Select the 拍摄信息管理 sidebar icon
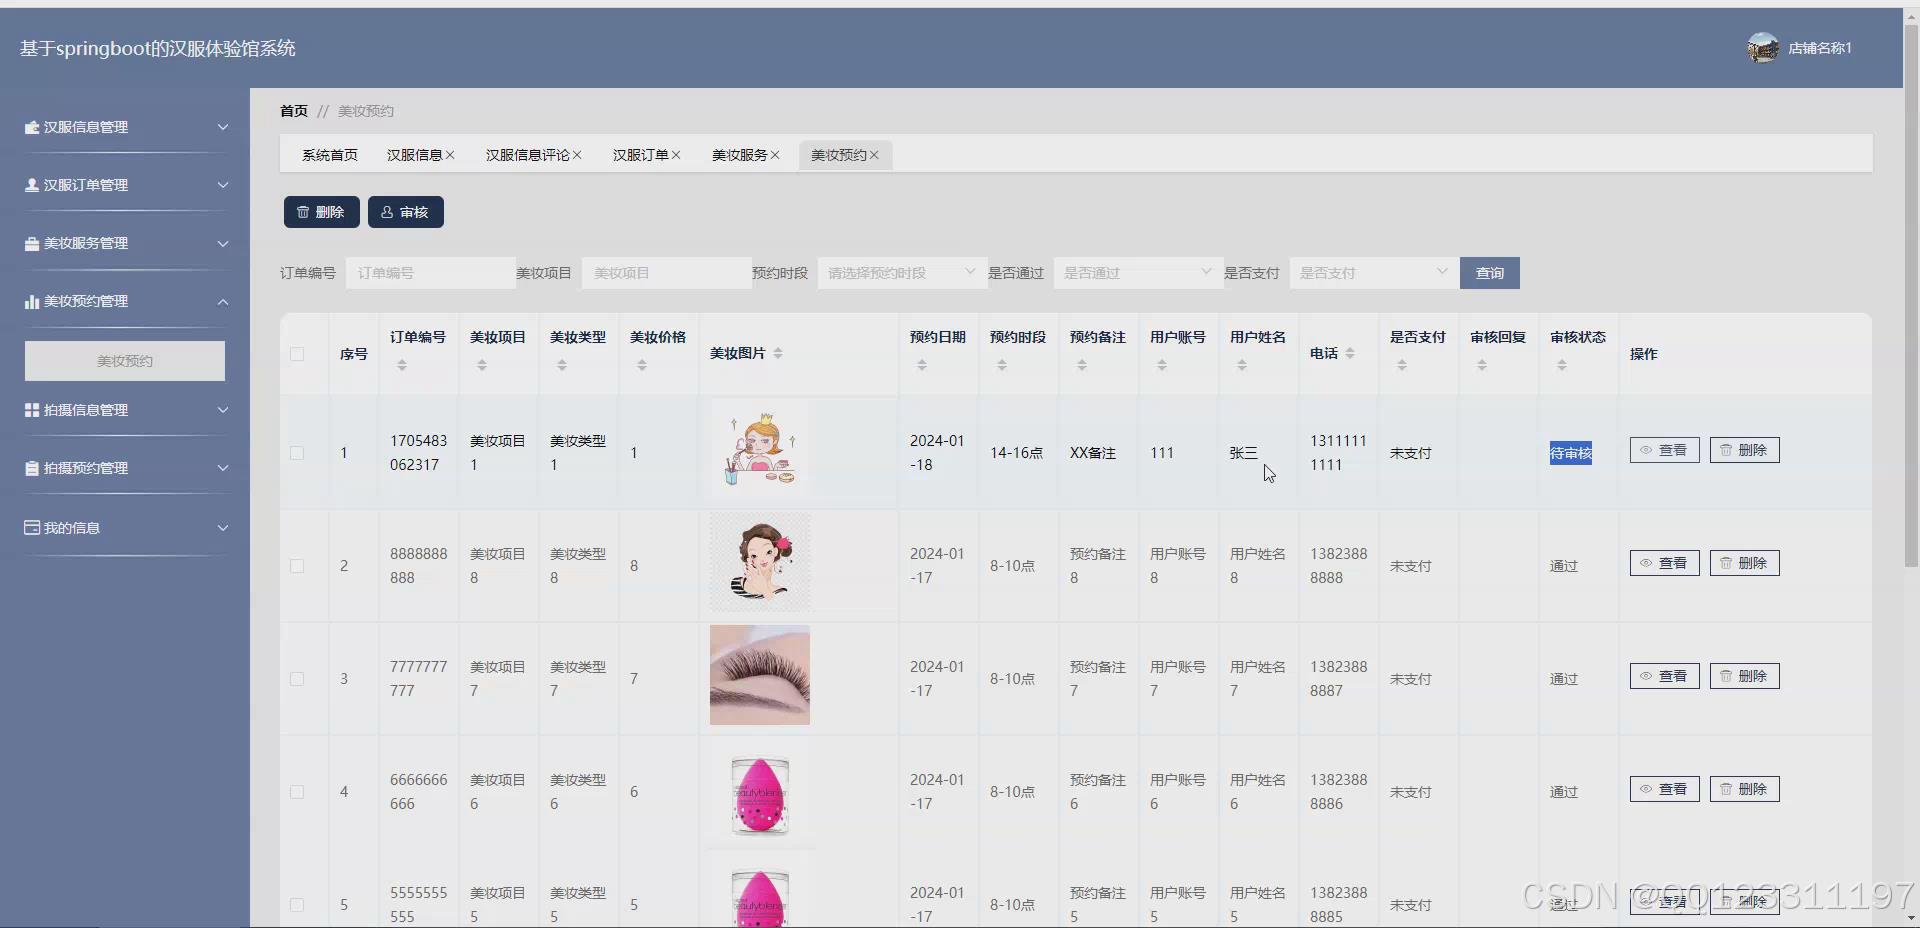The width and height of the screenshot is (1920, 928). [31, 410]
